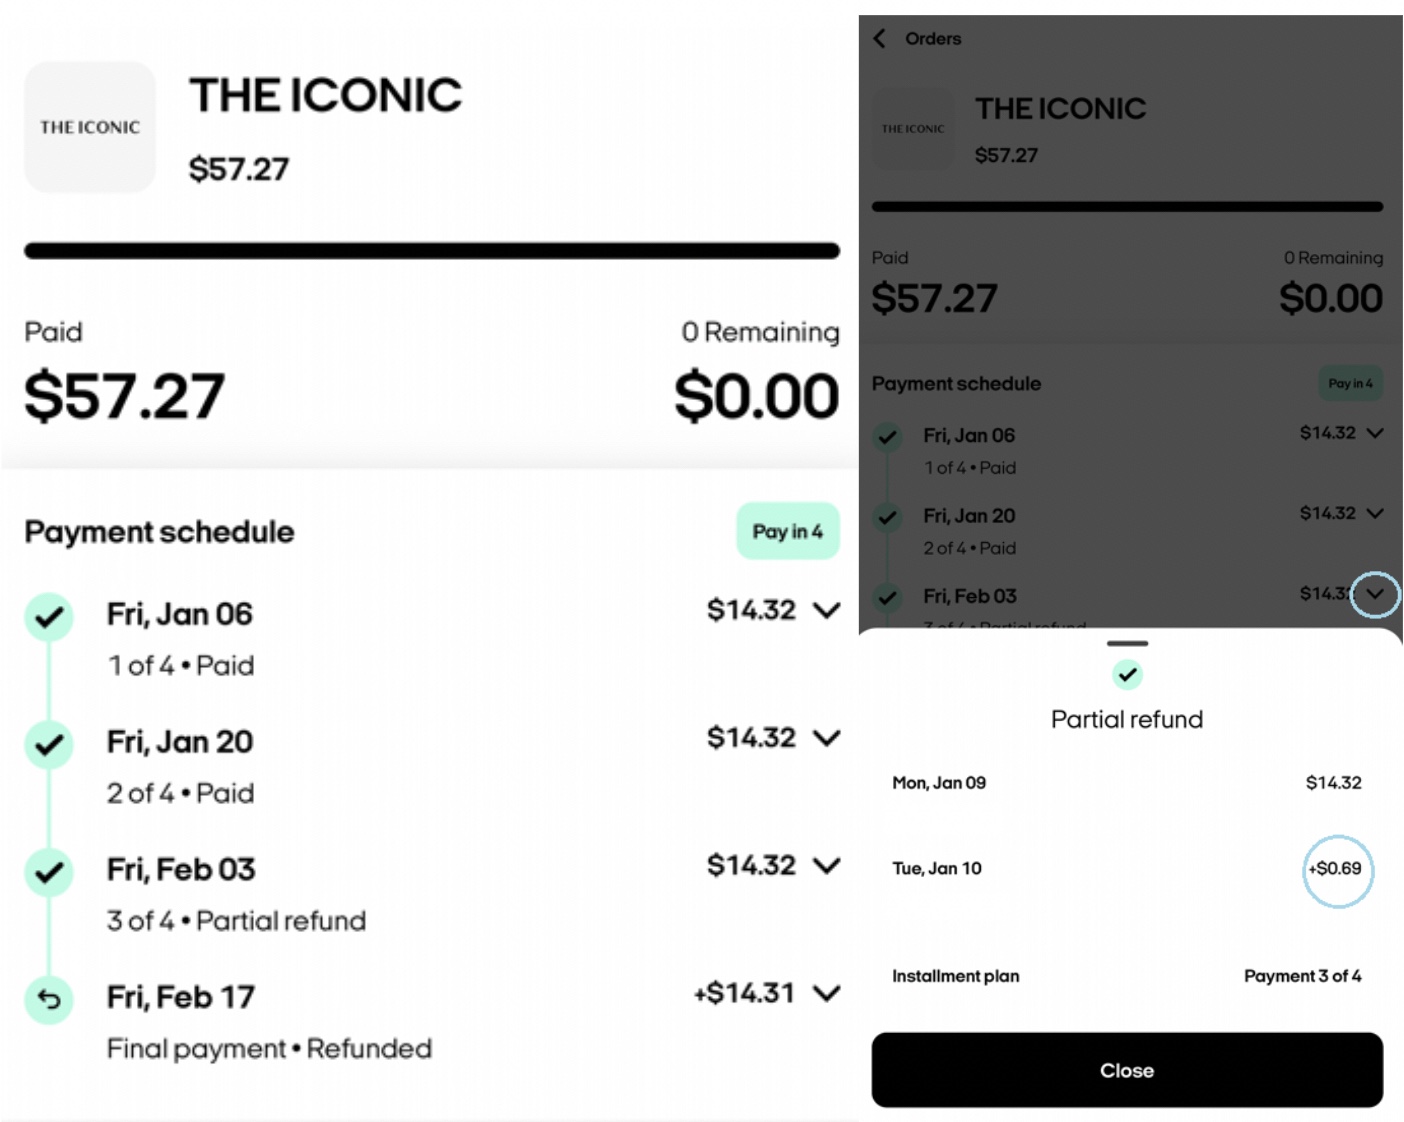Click the black payment progress bar
This screenshot has width=1404, height=1122.
[431, 250]
